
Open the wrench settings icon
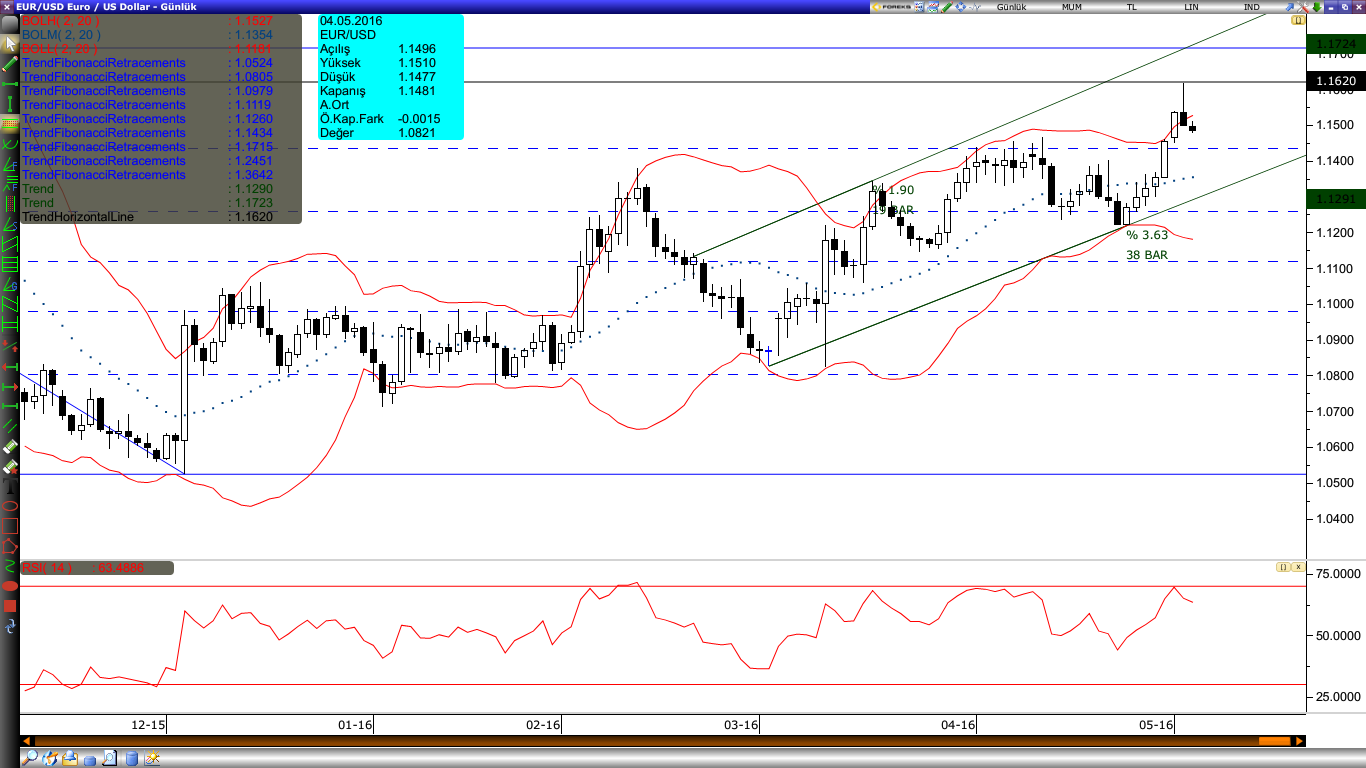(x=1303, y=7)
